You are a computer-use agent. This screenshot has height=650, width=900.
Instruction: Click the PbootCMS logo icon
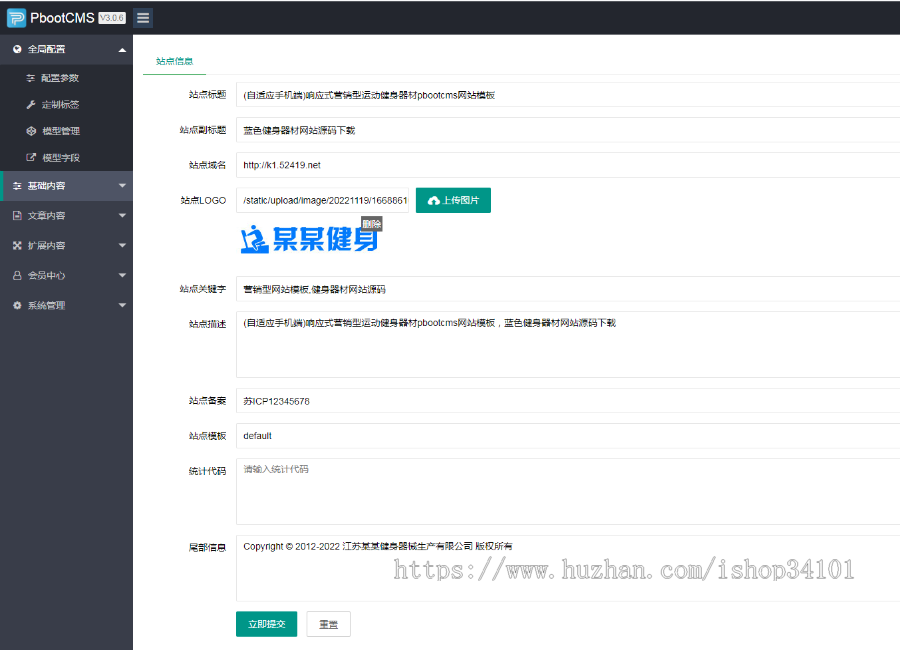point(16,18)
